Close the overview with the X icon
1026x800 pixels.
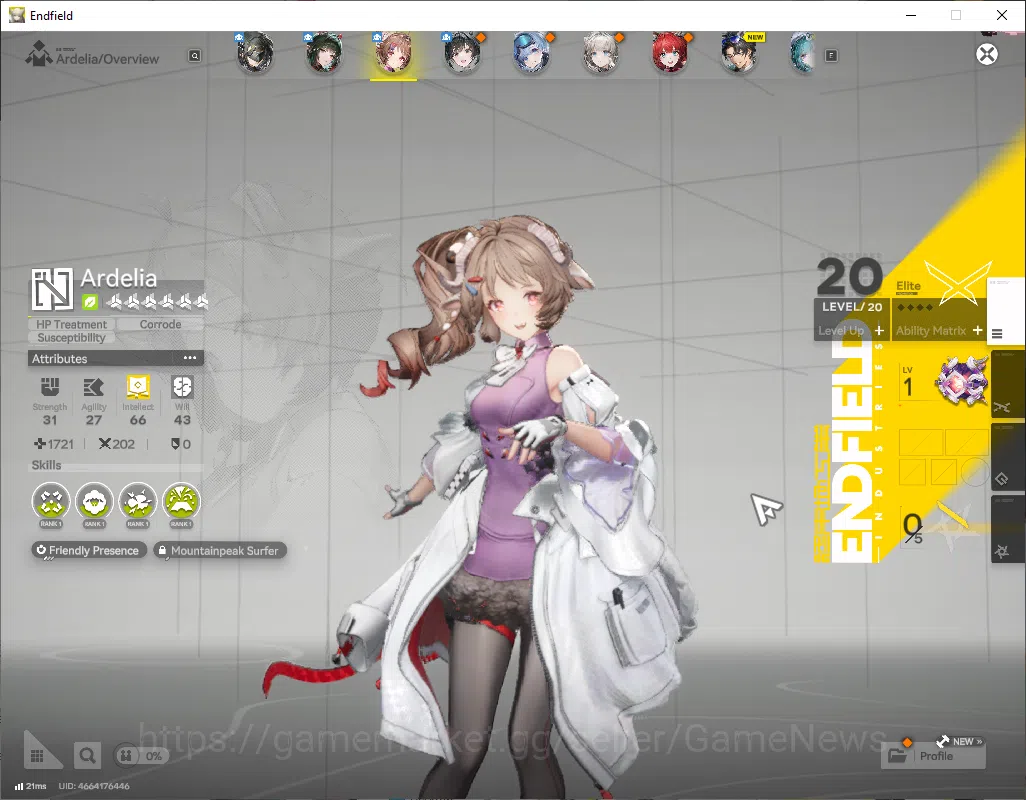point(987,54)
